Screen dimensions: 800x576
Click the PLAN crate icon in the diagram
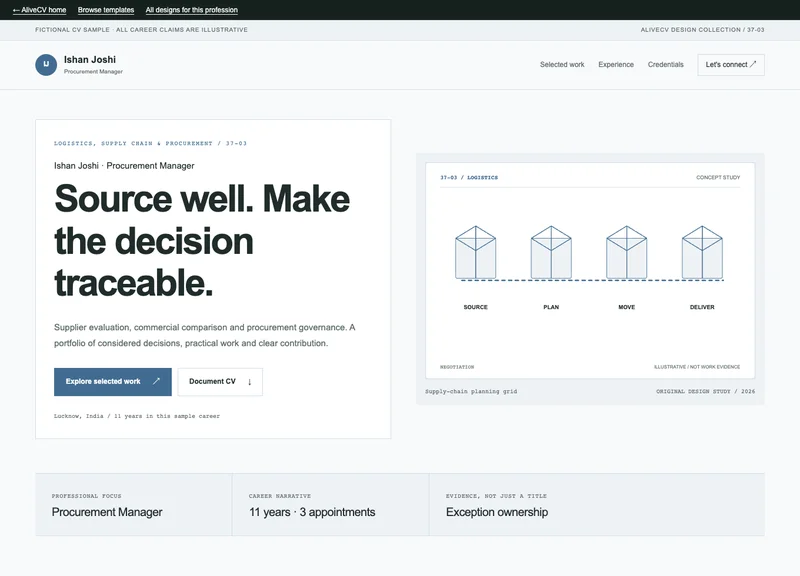tap(551, 253)
